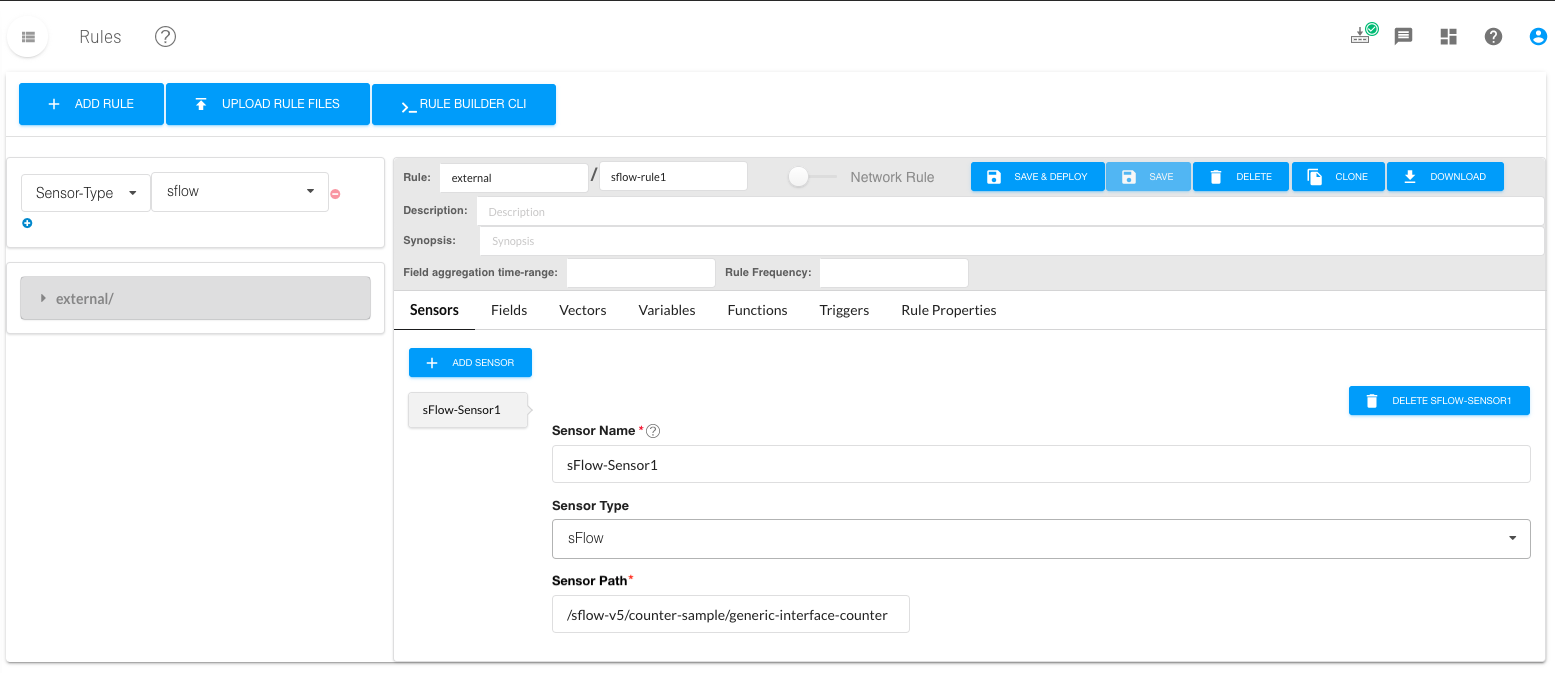Click the Save & Deploy button
The height and width of the screenshot is (673, 1555).
tap(1037, 177)
